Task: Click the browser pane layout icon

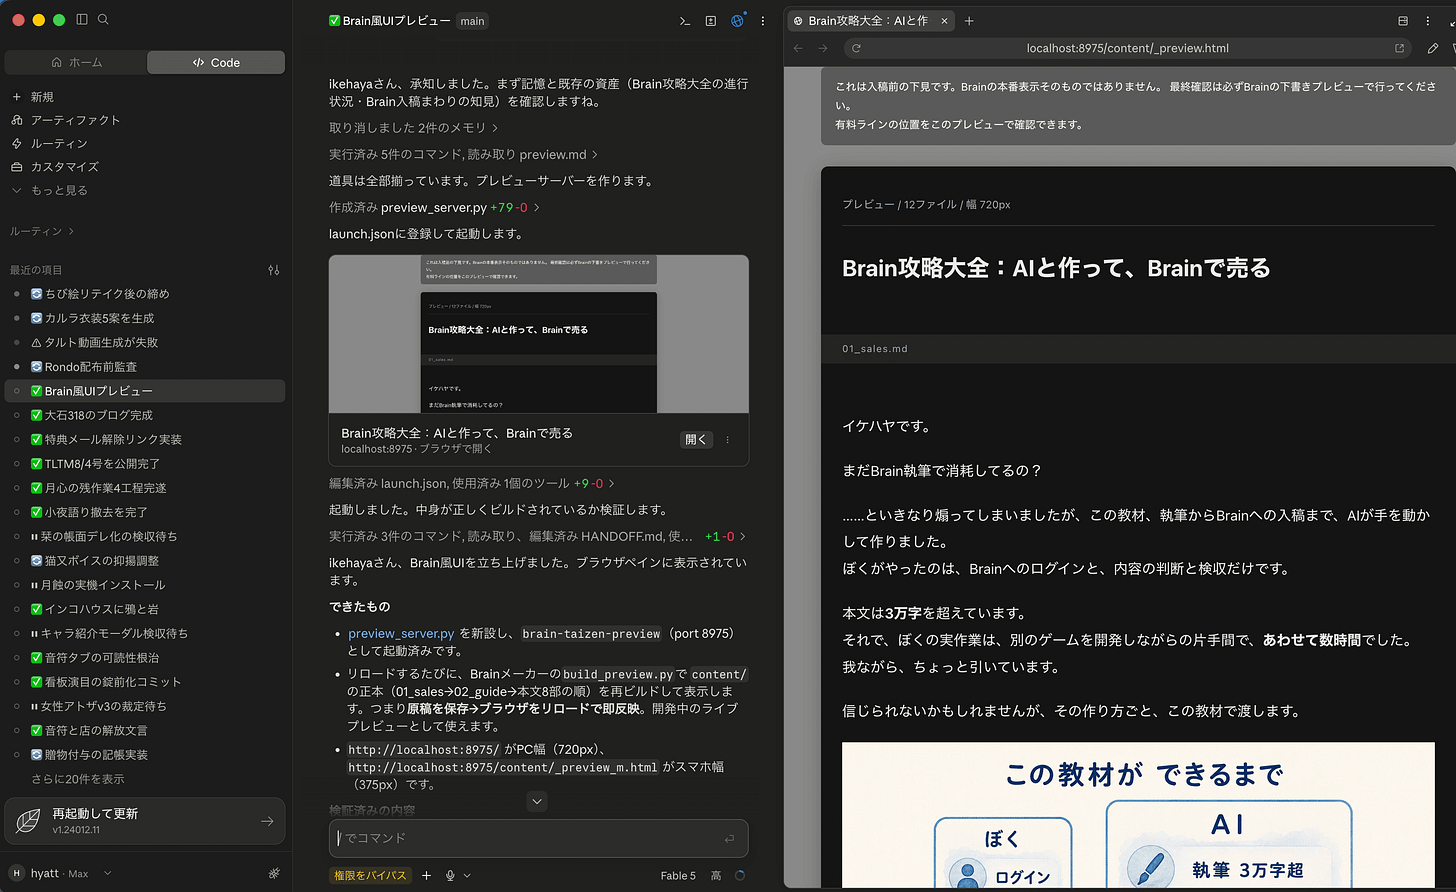Action: pos(1403,20)
